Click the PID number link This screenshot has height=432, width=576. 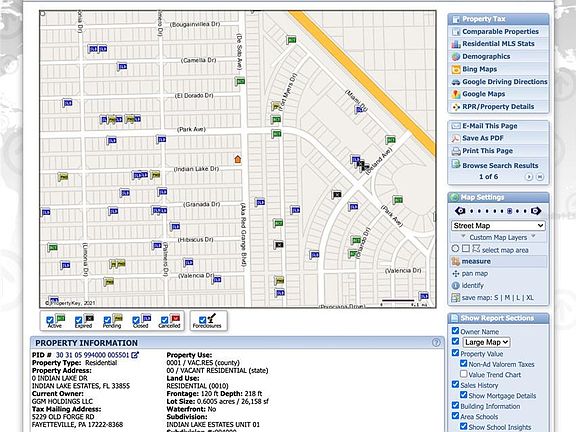pos(92,355)
